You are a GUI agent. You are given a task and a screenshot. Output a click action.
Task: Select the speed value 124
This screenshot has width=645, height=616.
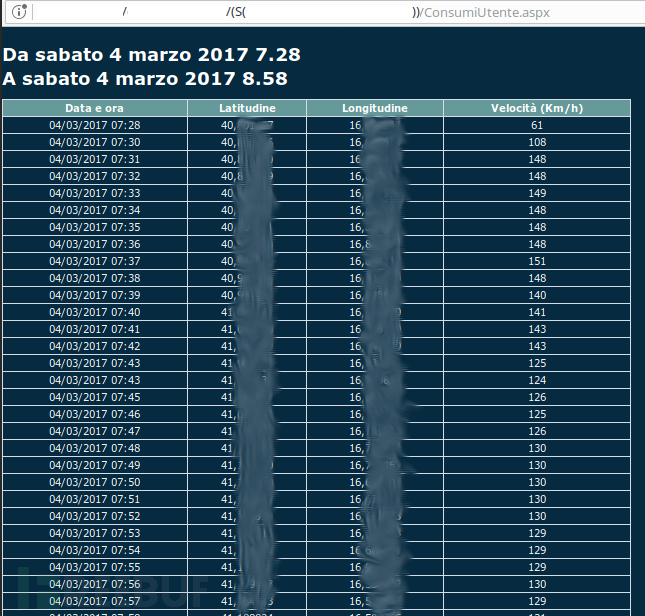coord(537,380)
